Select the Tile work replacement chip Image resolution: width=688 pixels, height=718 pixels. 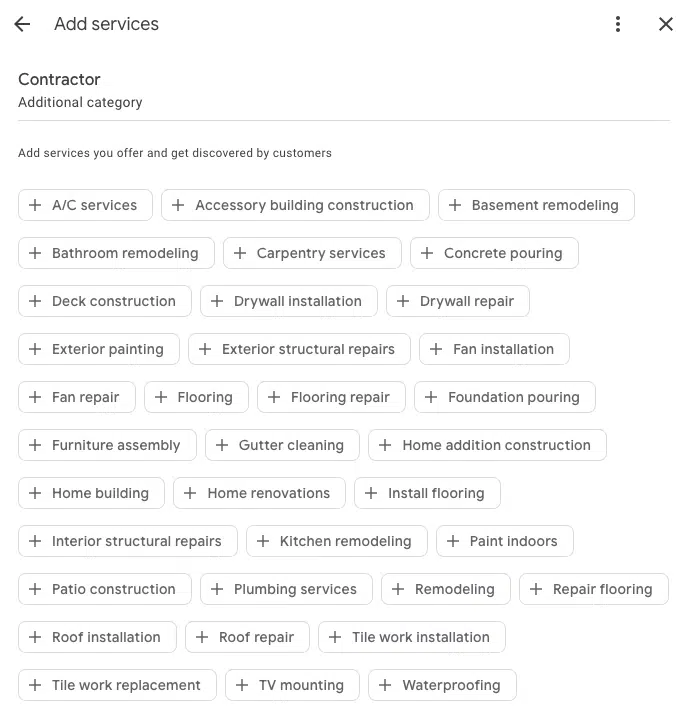click(x=117, y=685)
